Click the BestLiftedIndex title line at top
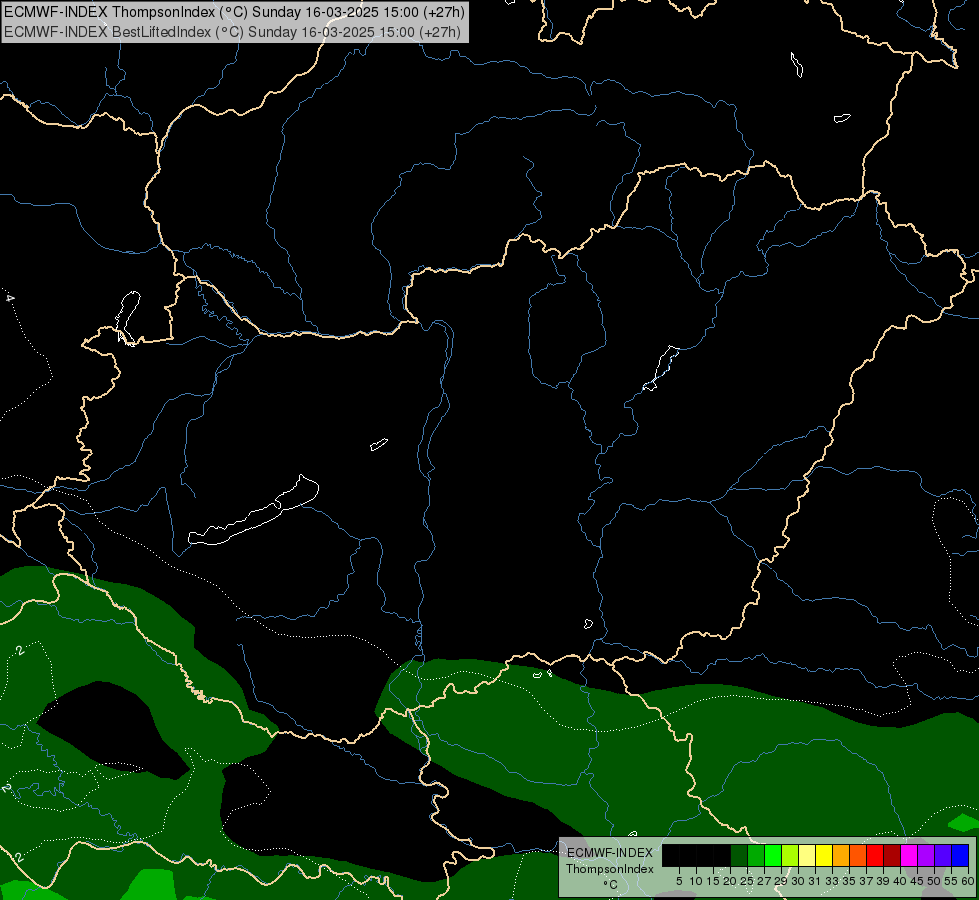This screenshot has width=979, height=900. click(232, 31)
